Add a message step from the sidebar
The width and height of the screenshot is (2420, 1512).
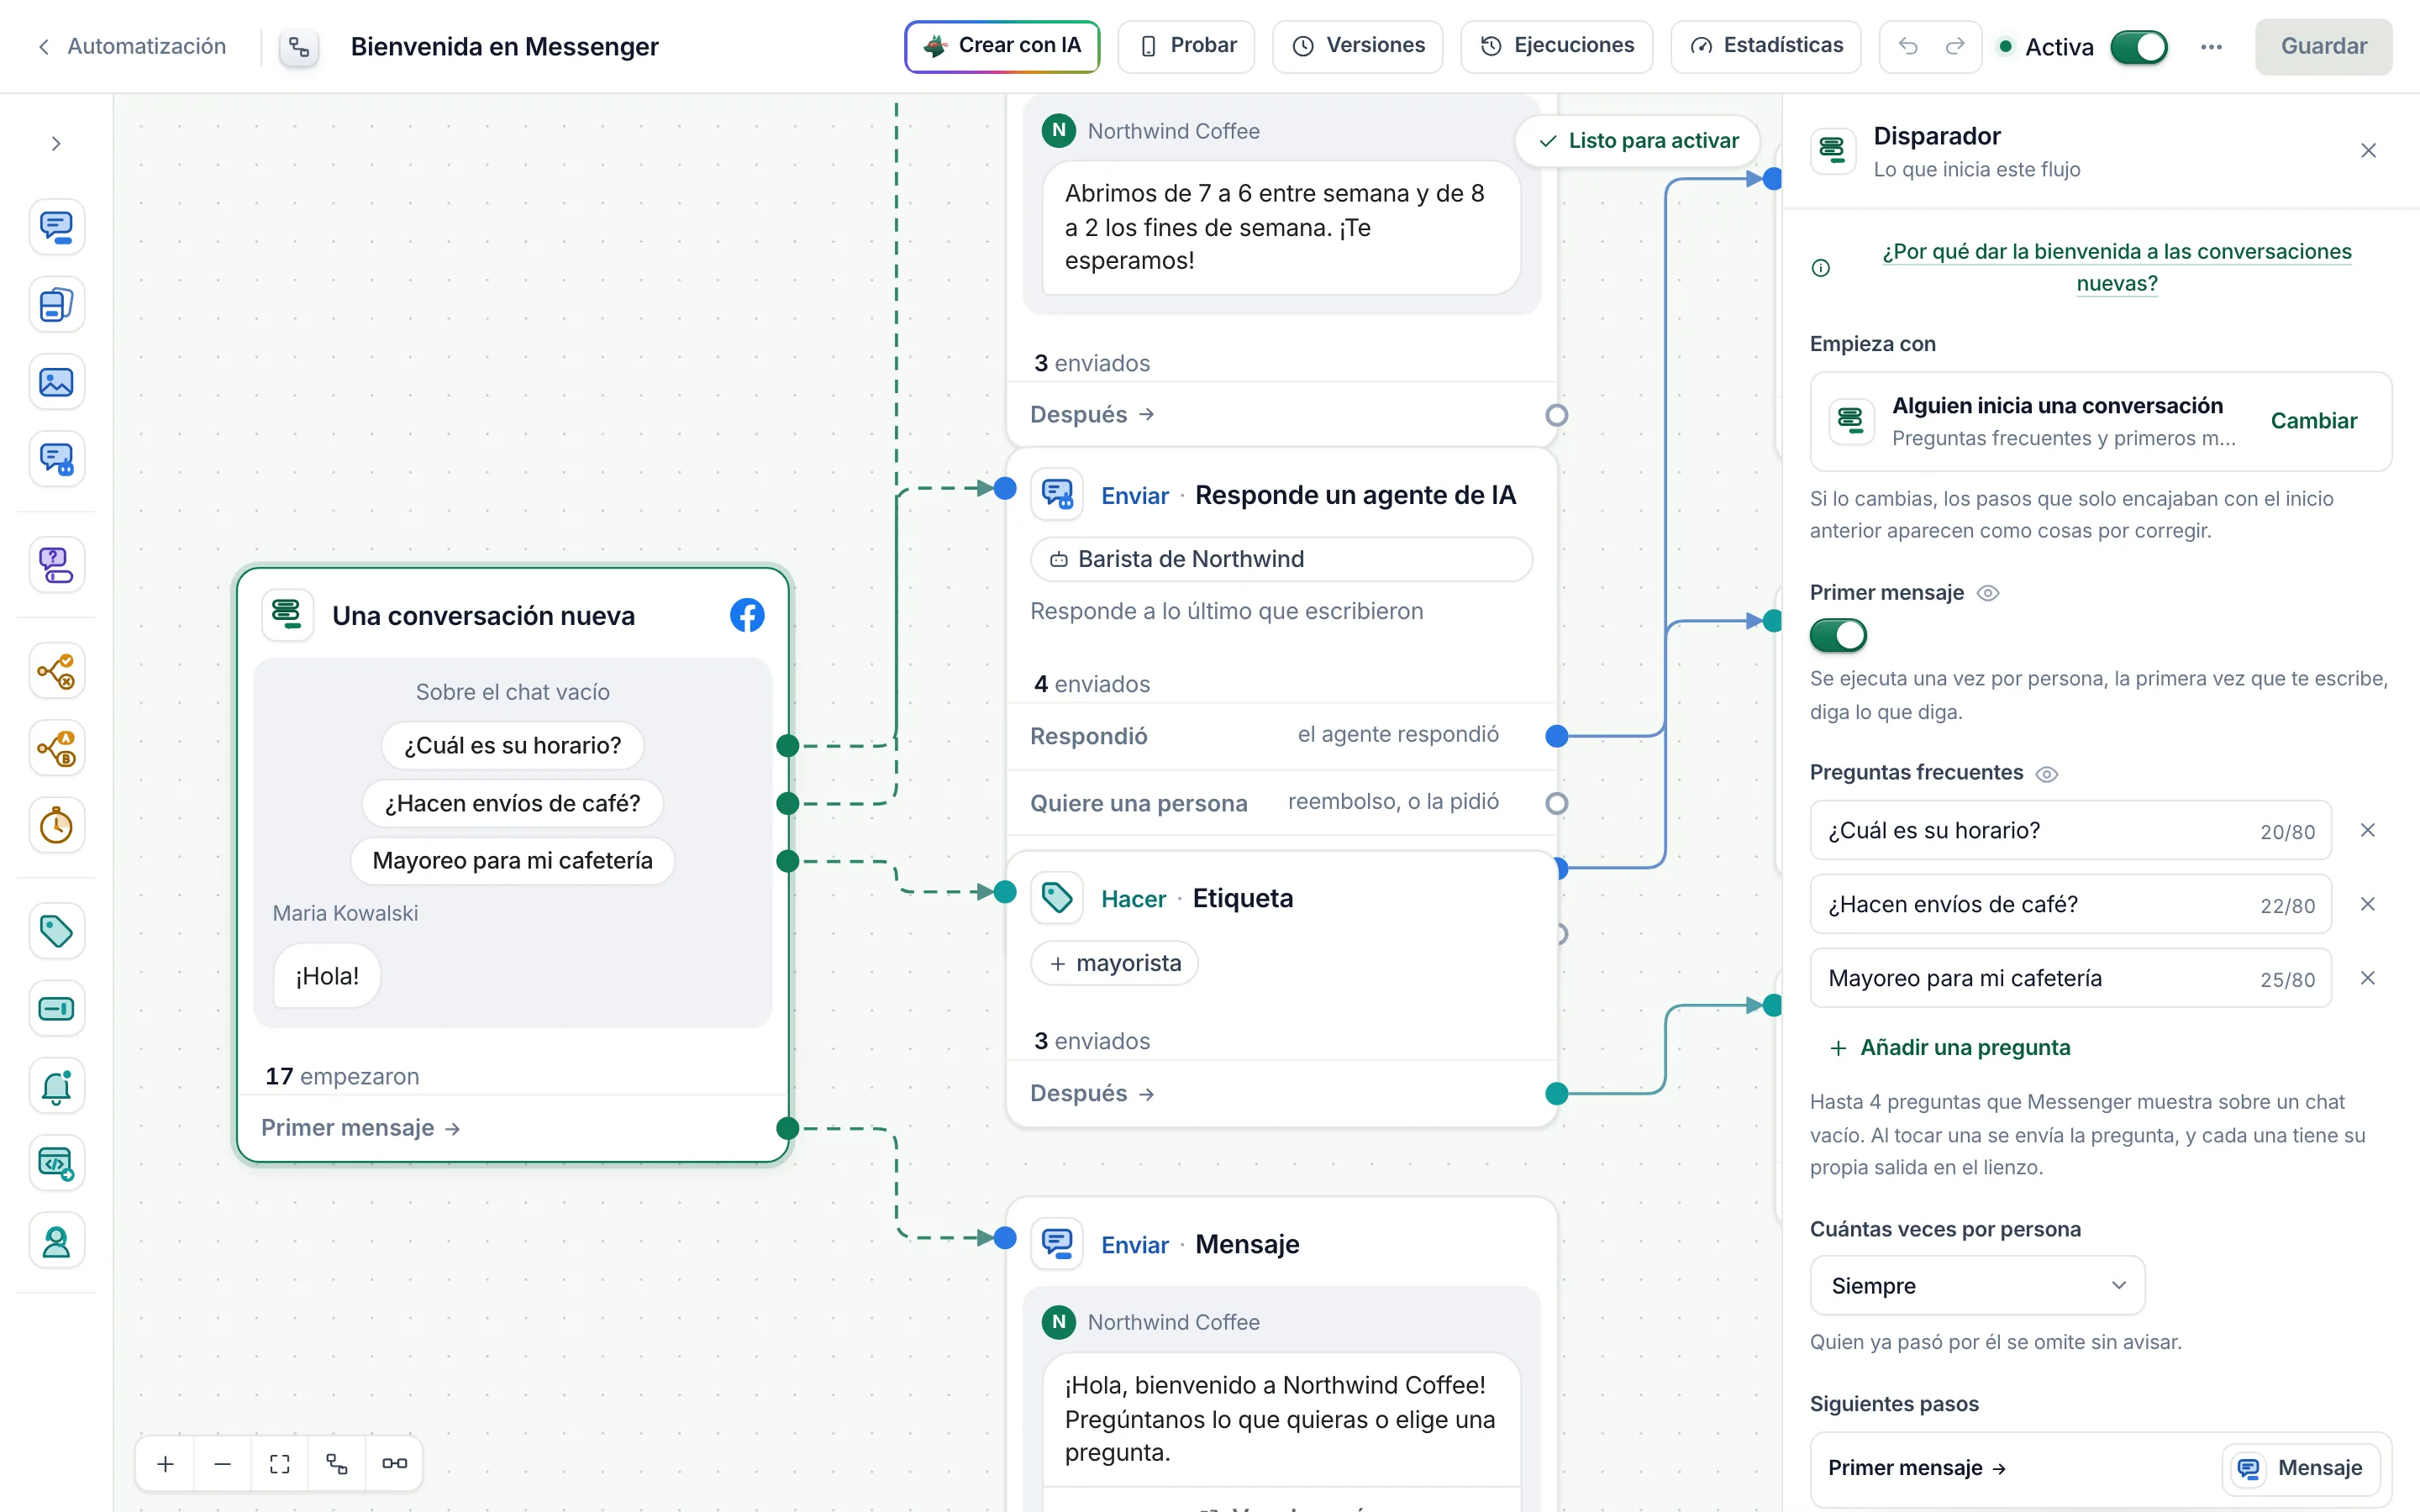(x=56, y=227)
